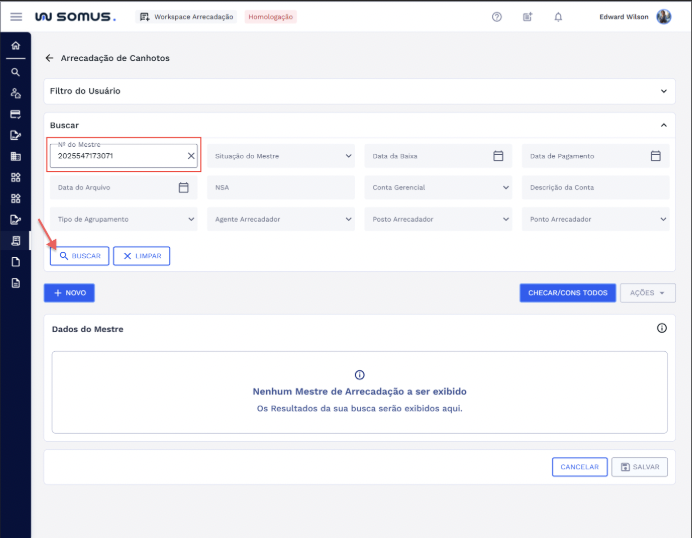The height and width of the screenshot is (538, 692).
Task: Open calendar for Data da Baixa
Action: coord(498,156)
